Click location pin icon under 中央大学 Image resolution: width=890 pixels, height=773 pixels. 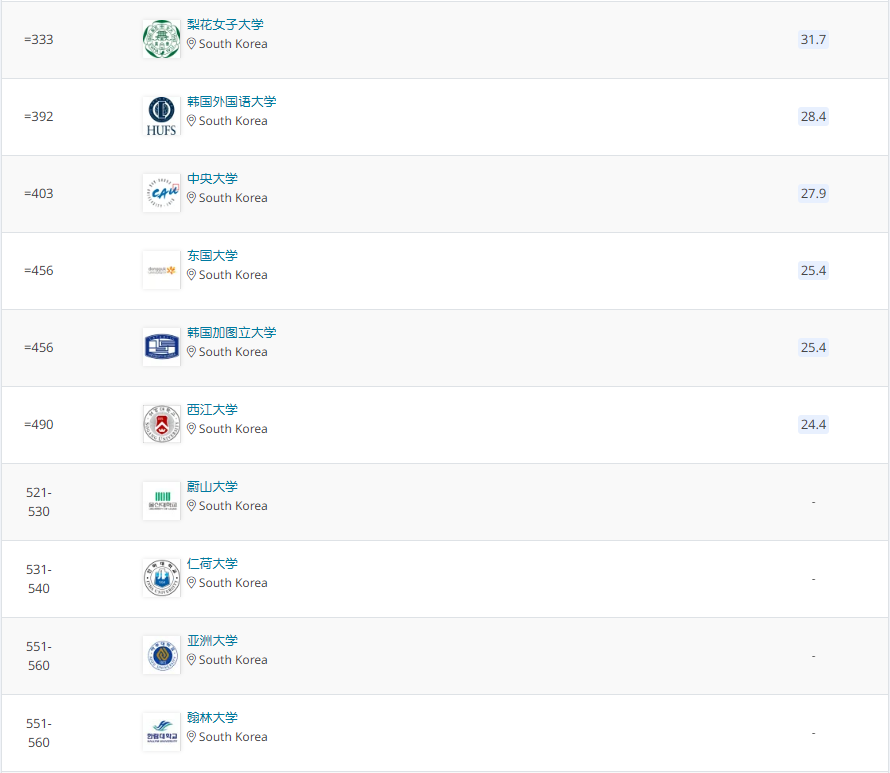pos(191,198)
